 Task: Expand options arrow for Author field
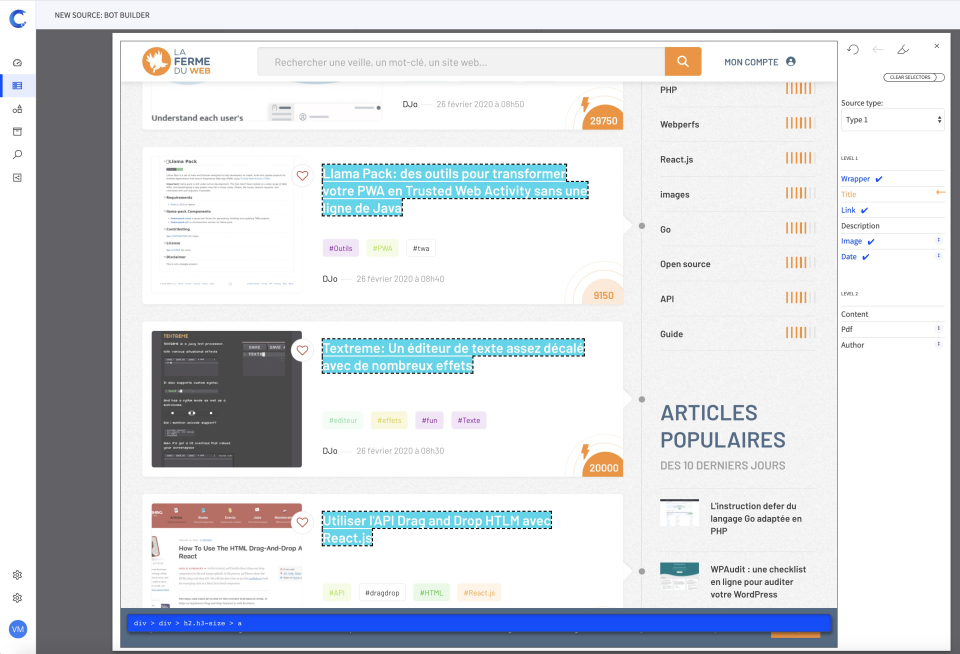tap(939, 344)
